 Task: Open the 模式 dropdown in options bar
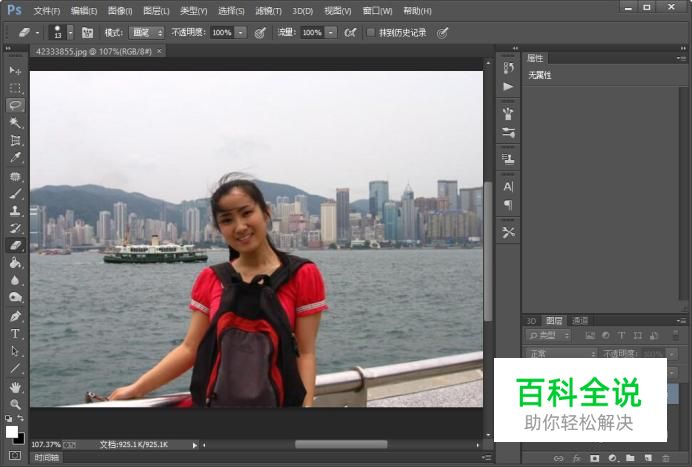pyautogui.click(x=146, y=32)
